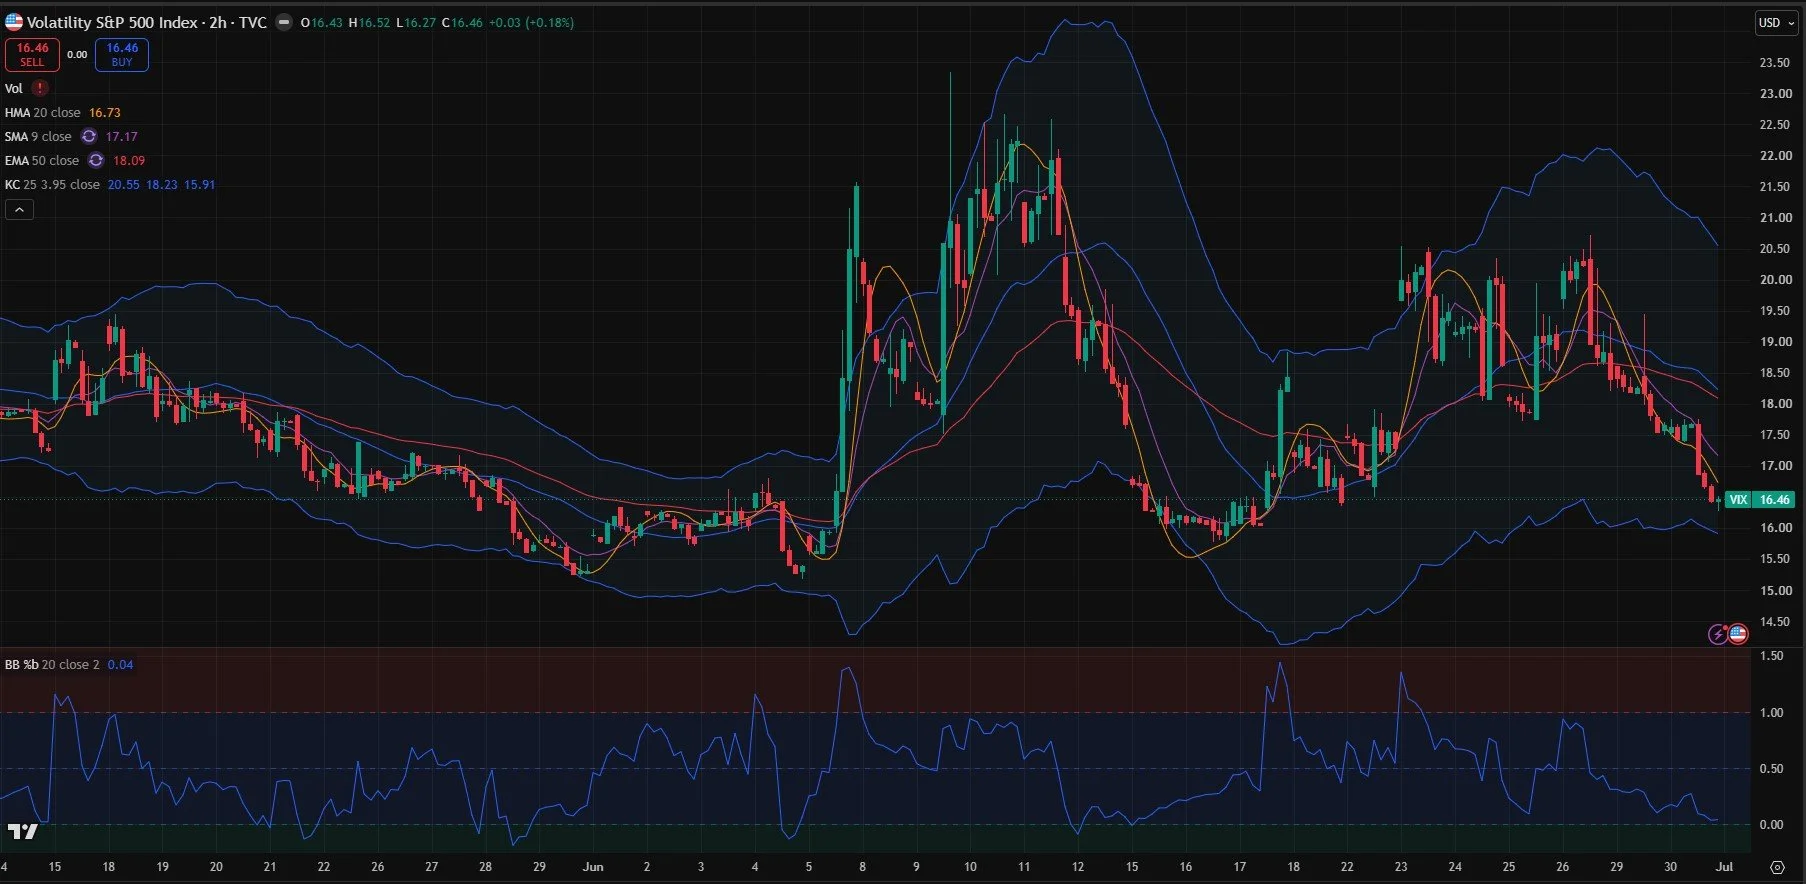Click the 23.50 price scale label

click(x=1775, y=62)
